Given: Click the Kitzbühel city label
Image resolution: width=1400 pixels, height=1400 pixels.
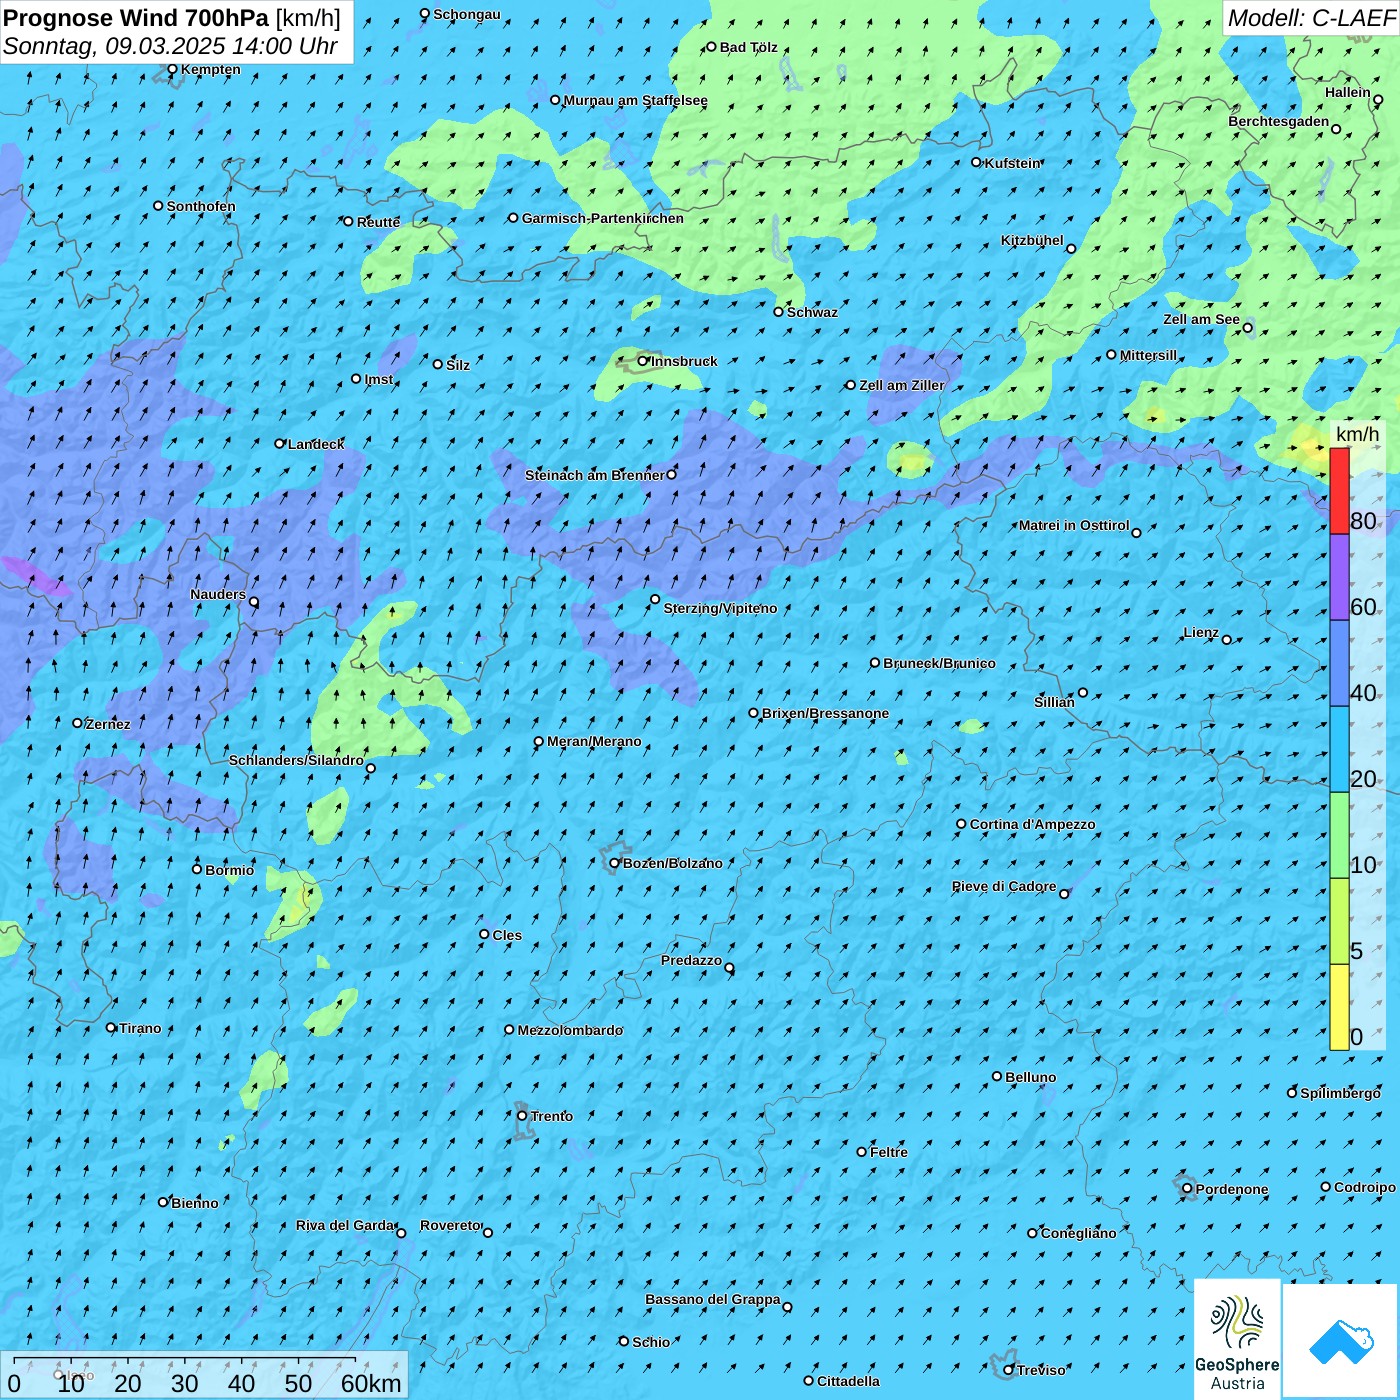Looking at the screenshot, I should (x=1032, y=240).
